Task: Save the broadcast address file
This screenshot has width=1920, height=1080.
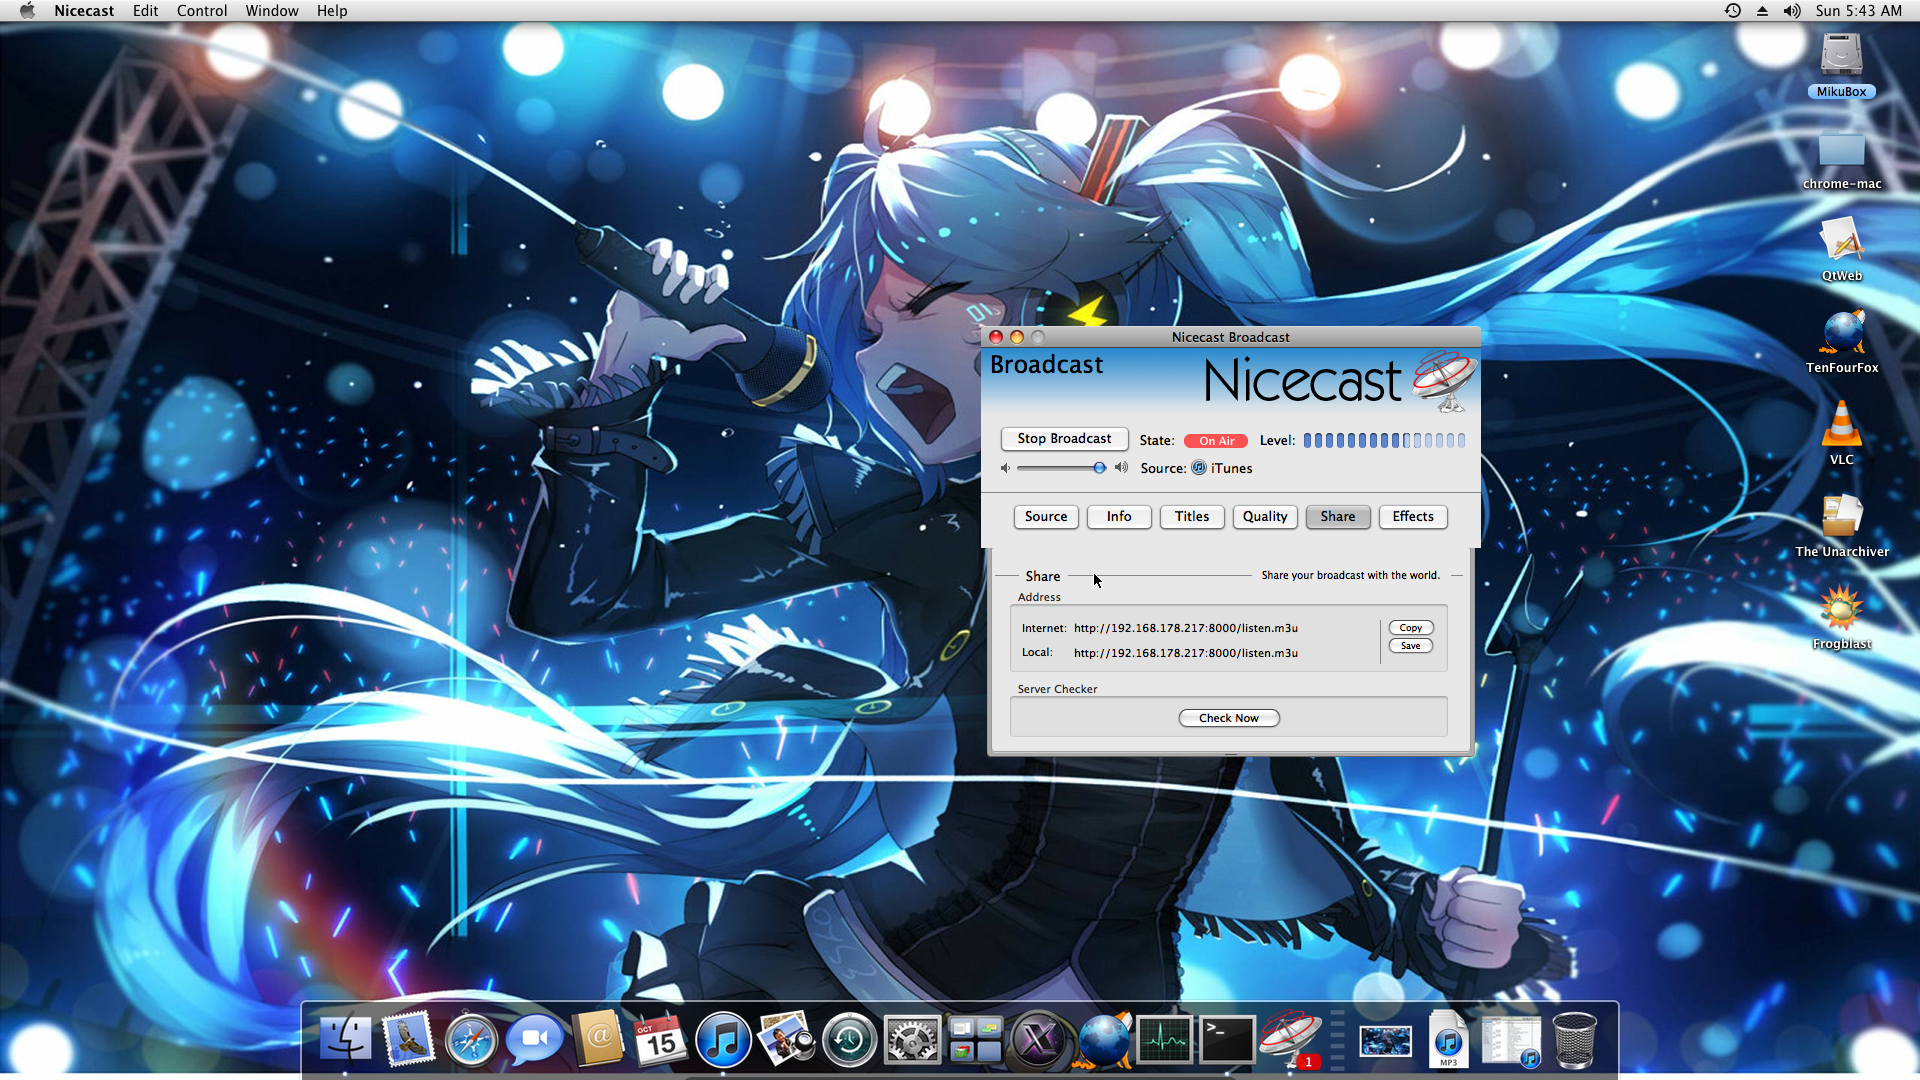Action: click(x=1410, y=646)
